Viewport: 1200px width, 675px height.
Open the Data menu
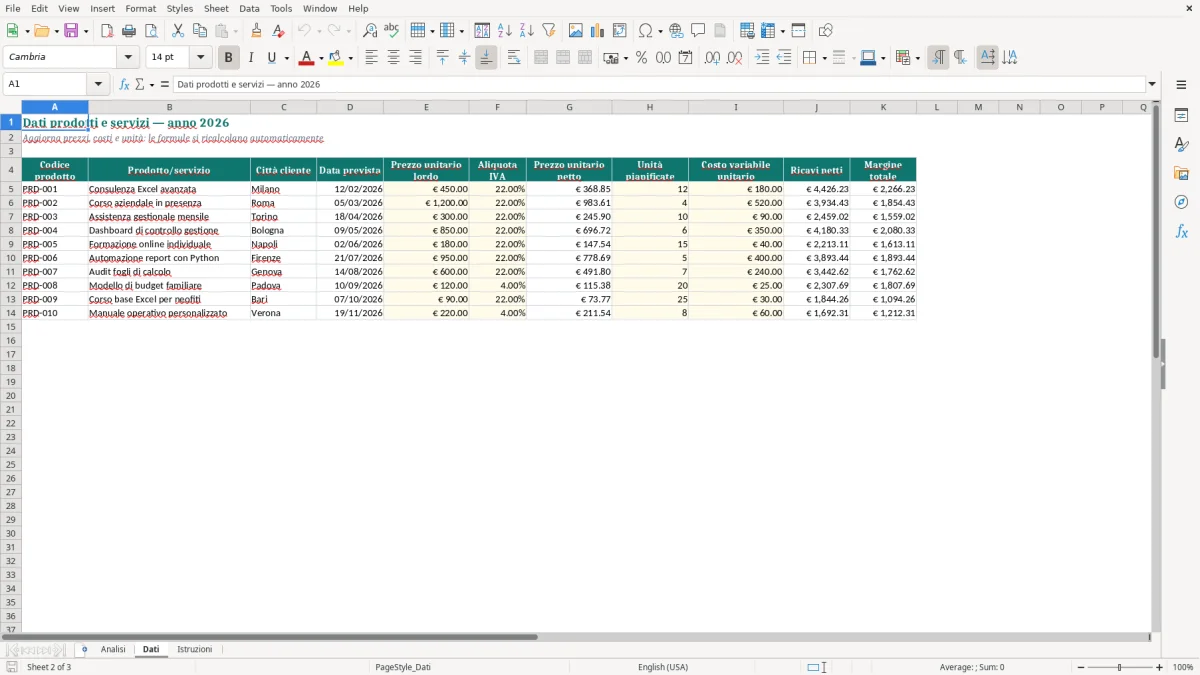click(249, 8)
